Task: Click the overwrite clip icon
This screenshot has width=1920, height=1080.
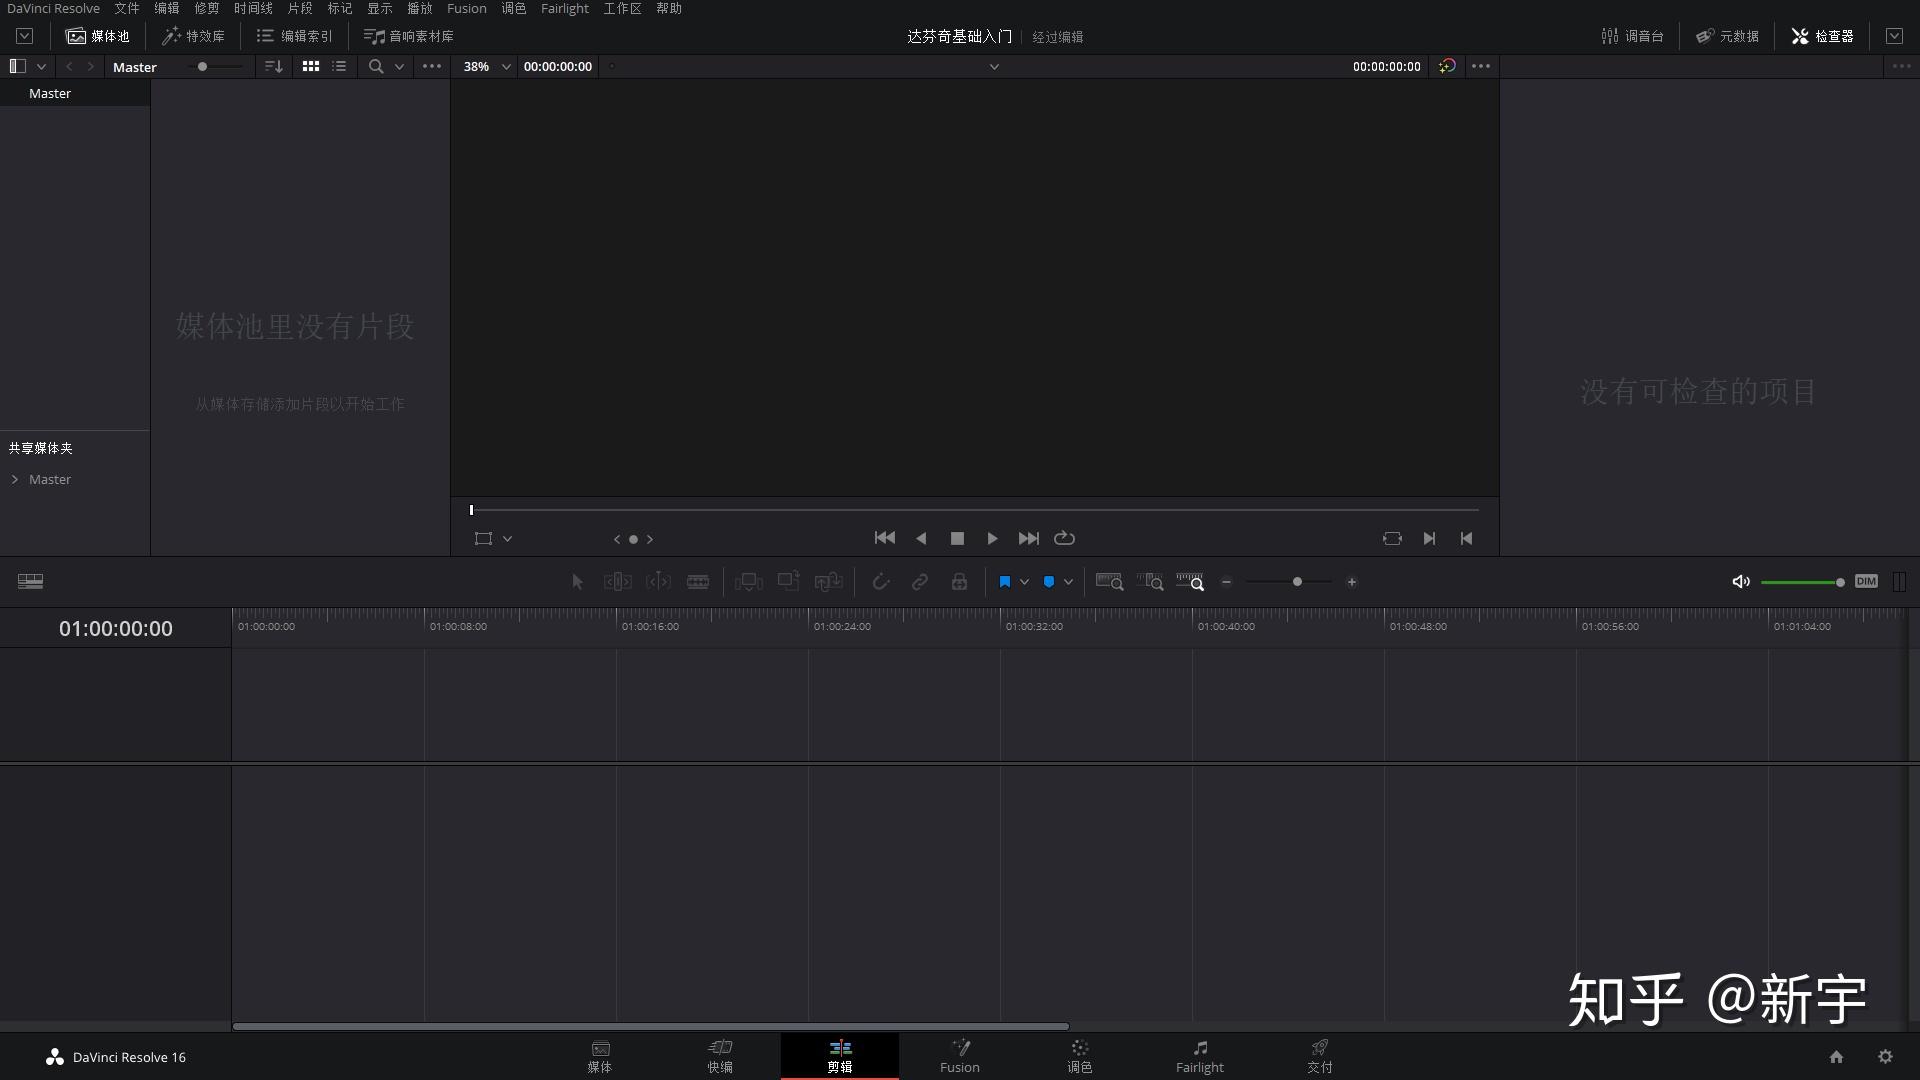Action: [x=789, y=581]
